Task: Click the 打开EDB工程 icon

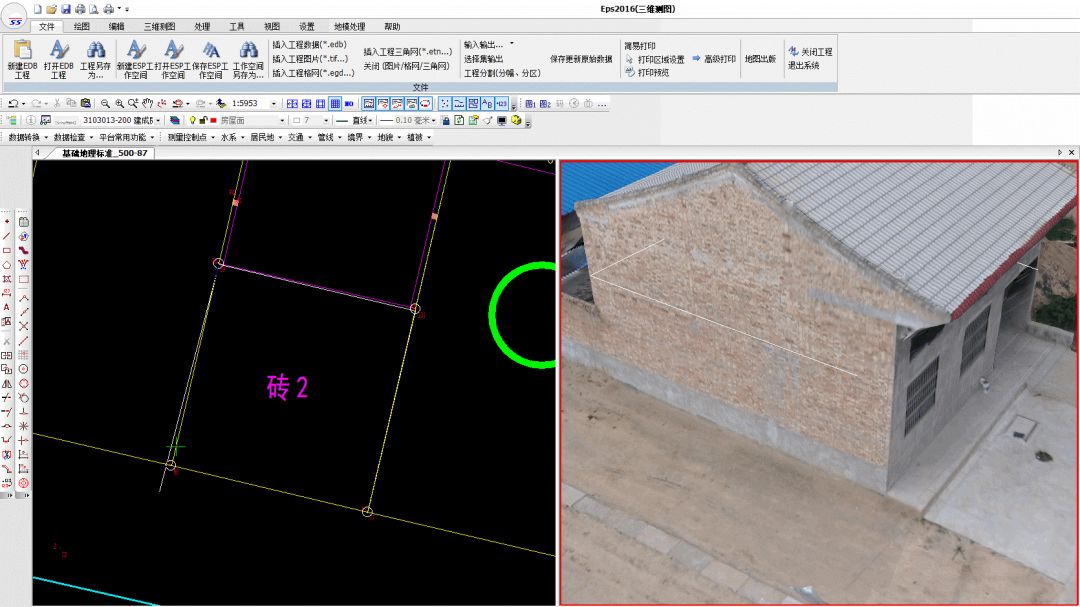Action: (58, 50)
